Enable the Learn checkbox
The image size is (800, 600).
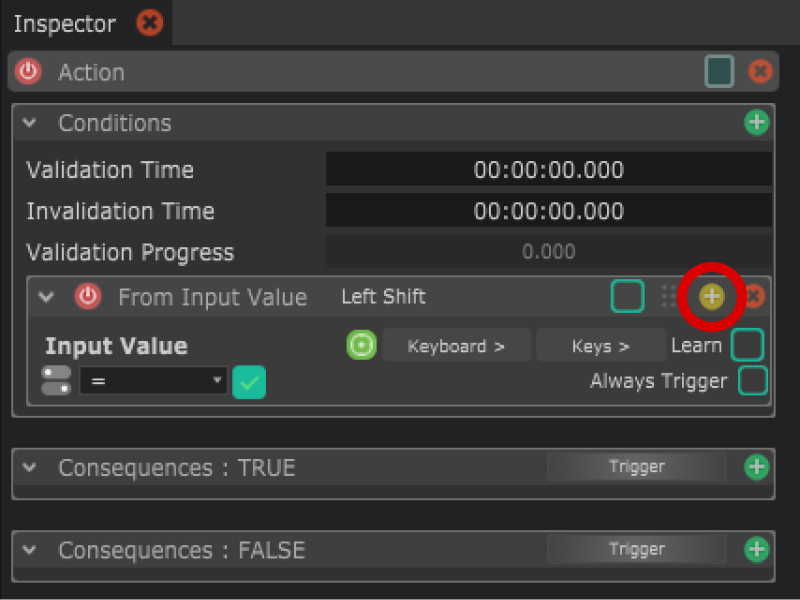747,345
